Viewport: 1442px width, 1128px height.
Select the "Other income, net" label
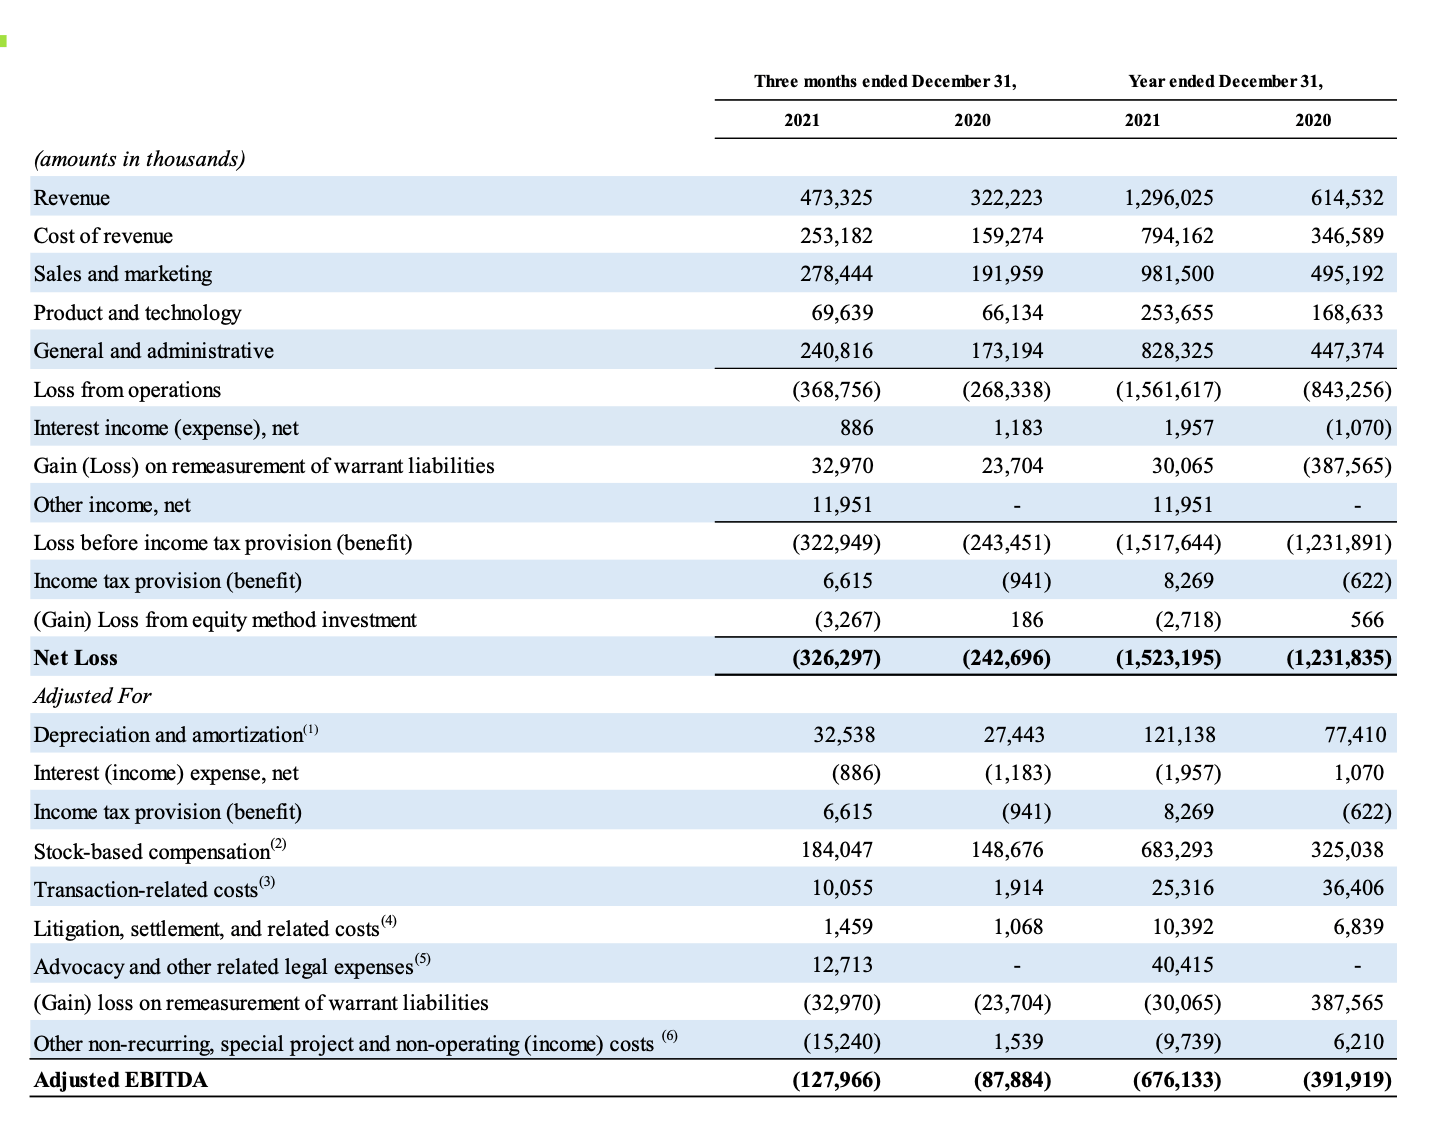tap(112, 505)
